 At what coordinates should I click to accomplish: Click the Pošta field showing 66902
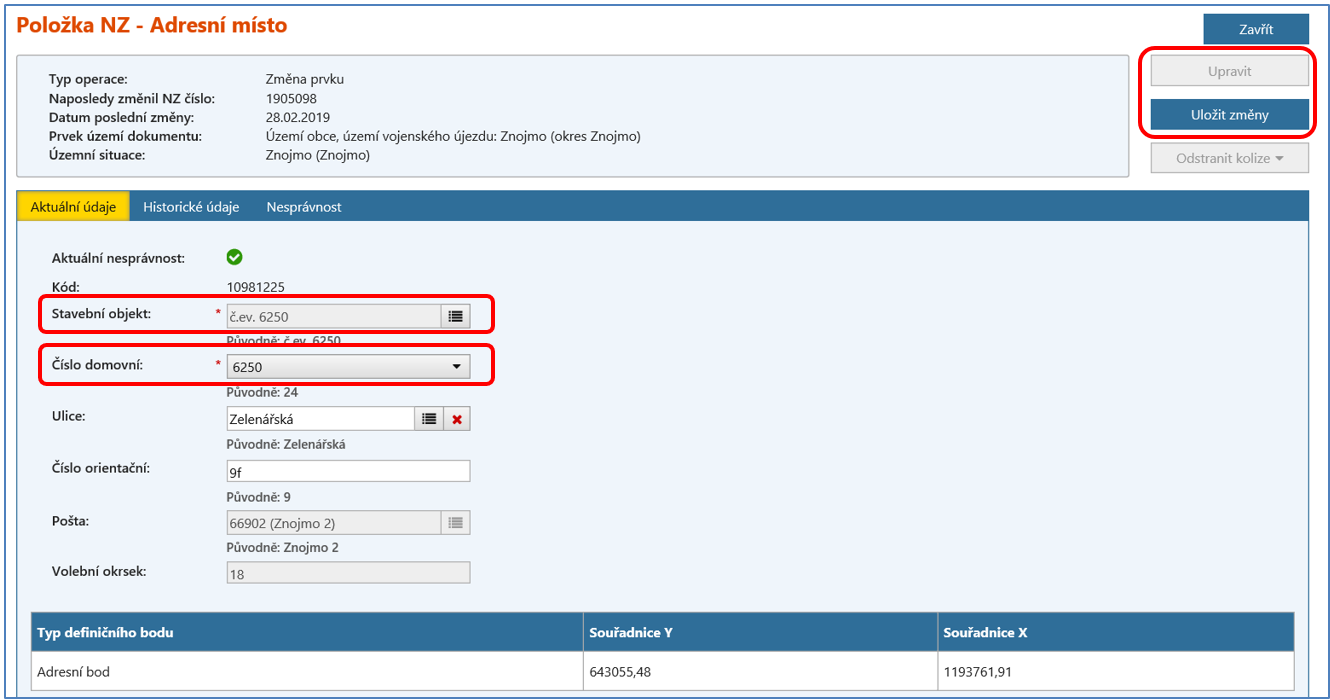click(x=334, y=522)
